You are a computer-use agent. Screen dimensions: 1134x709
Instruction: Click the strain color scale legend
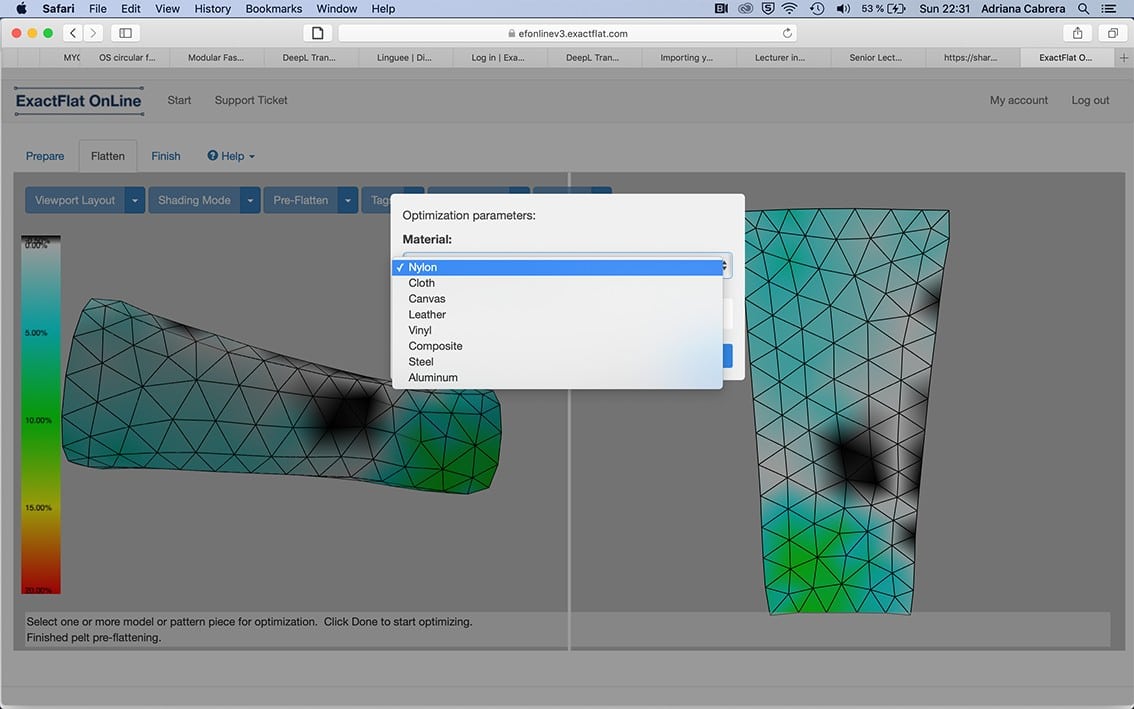[41, 415]
